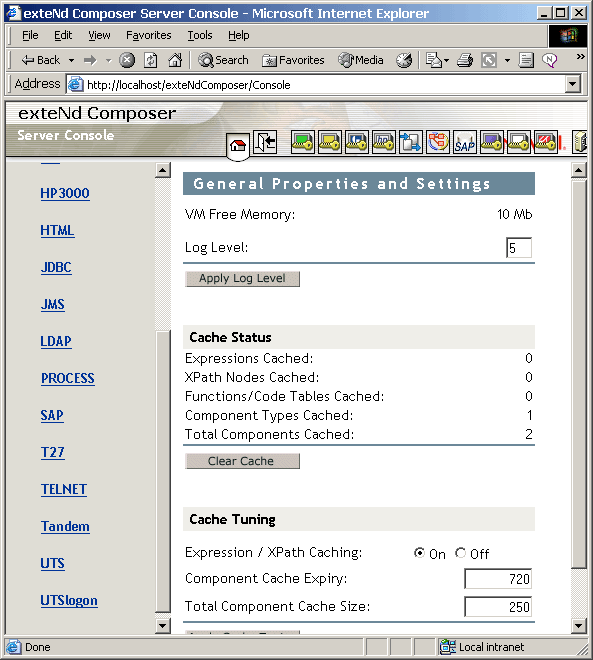Screen dimensions: 593x660
Task: Open the Media toolbar pane
Action: (361, 61)
